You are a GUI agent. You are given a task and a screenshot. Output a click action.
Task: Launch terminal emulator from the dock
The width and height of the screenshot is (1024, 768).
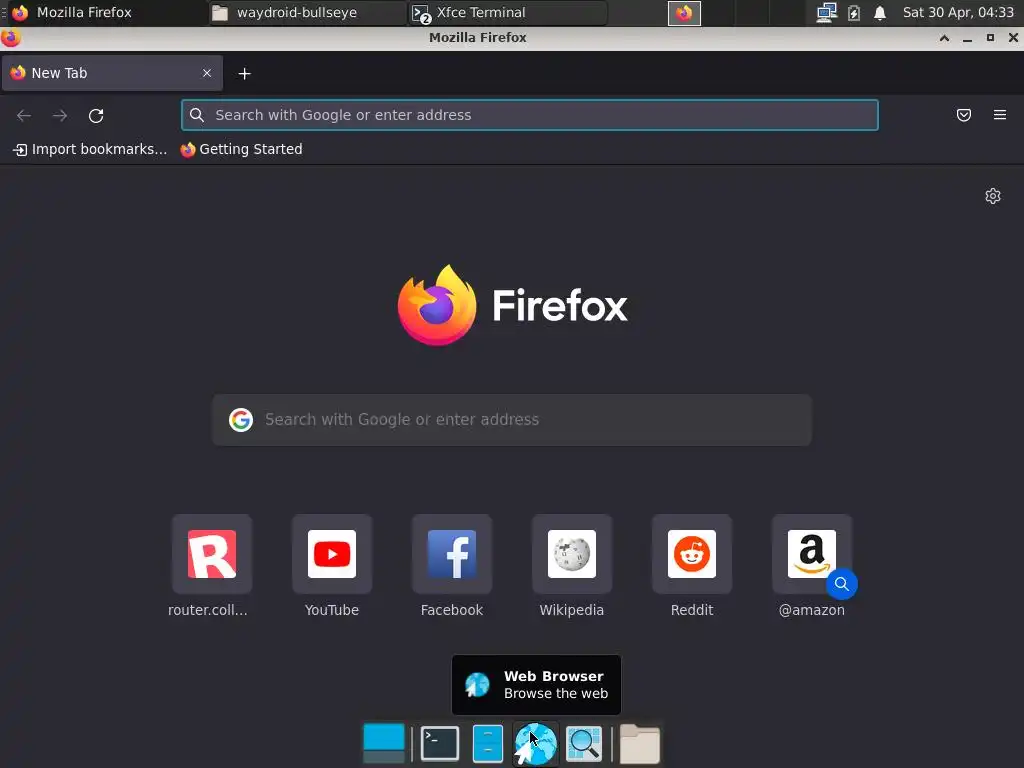(x=440, y=744)
